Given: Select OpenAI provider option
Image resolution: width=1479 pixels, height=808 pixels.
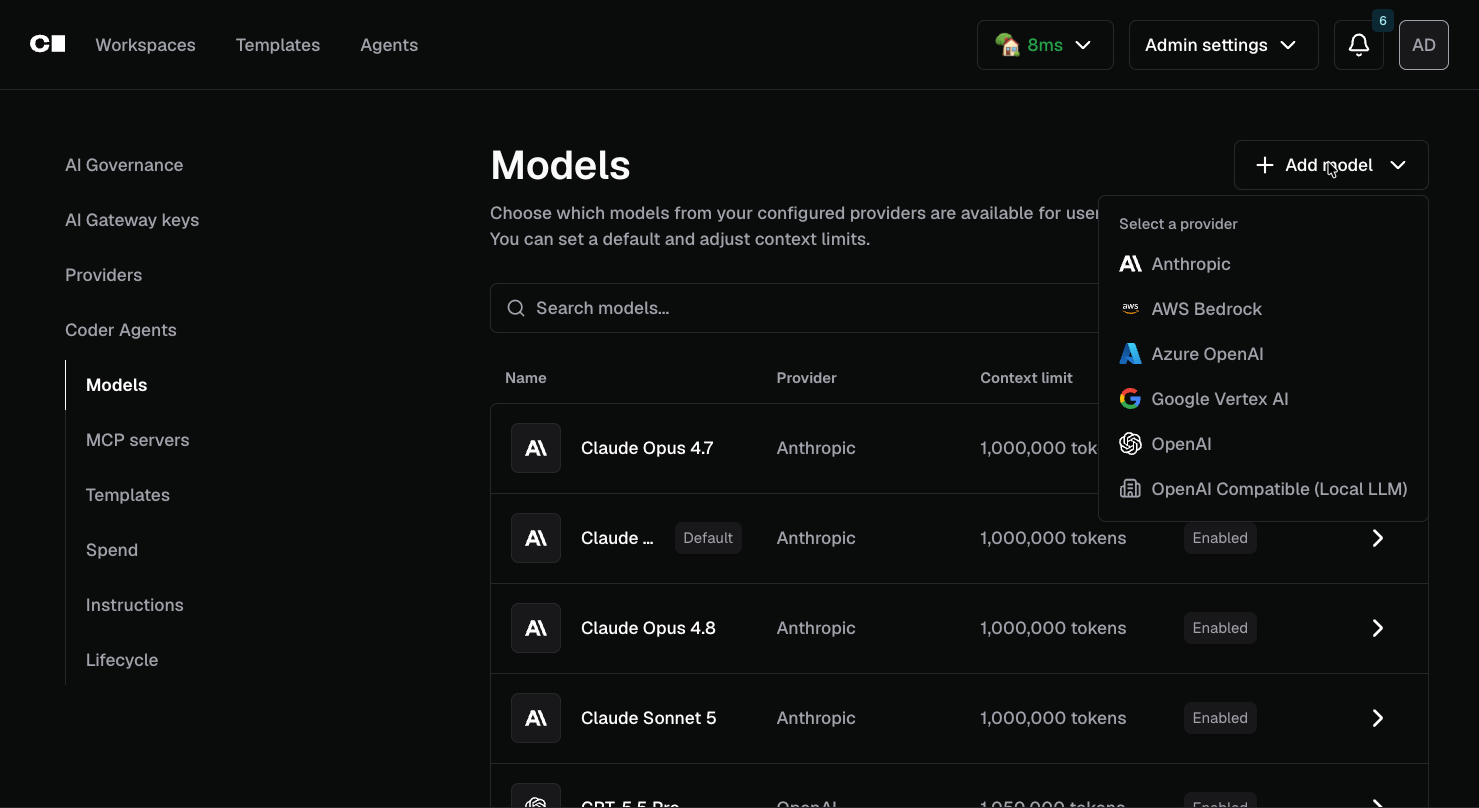Looking at the screenshot, I should click(x=1263, y=444).
